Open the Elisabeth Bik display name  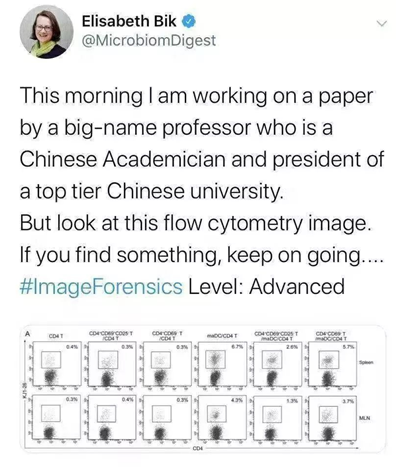tap(129, 21)
